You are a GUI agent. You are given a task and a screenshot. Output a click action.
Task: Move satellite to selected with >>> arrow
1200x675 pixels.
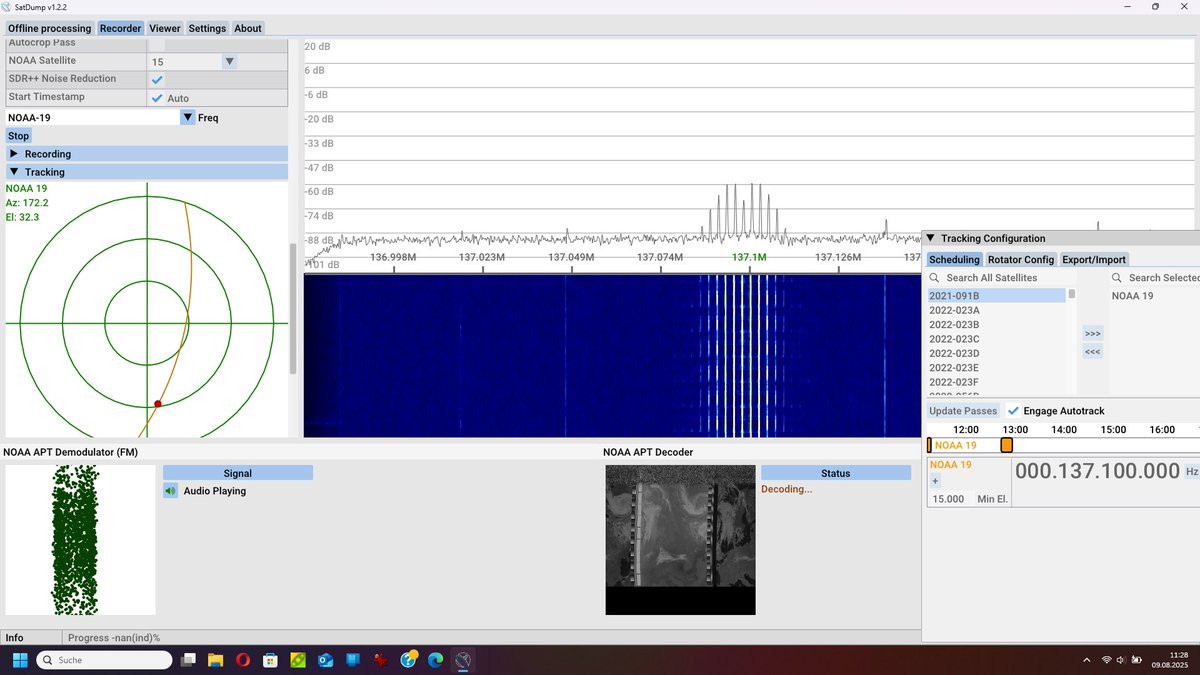(x=1092, y=333)
